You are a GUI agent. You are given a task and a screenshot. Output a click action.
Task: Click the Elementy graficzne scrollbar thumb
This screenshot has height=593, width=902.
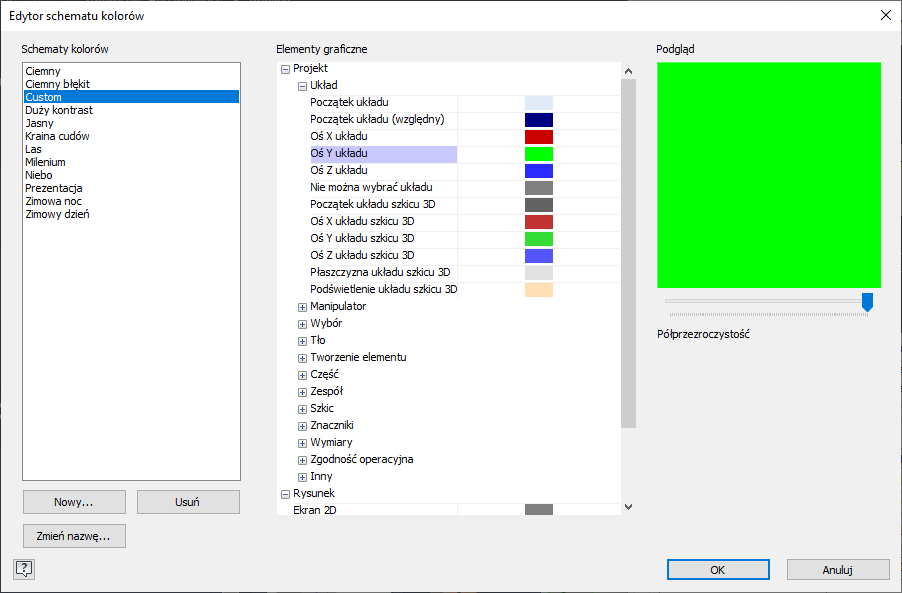pos(628,254)
